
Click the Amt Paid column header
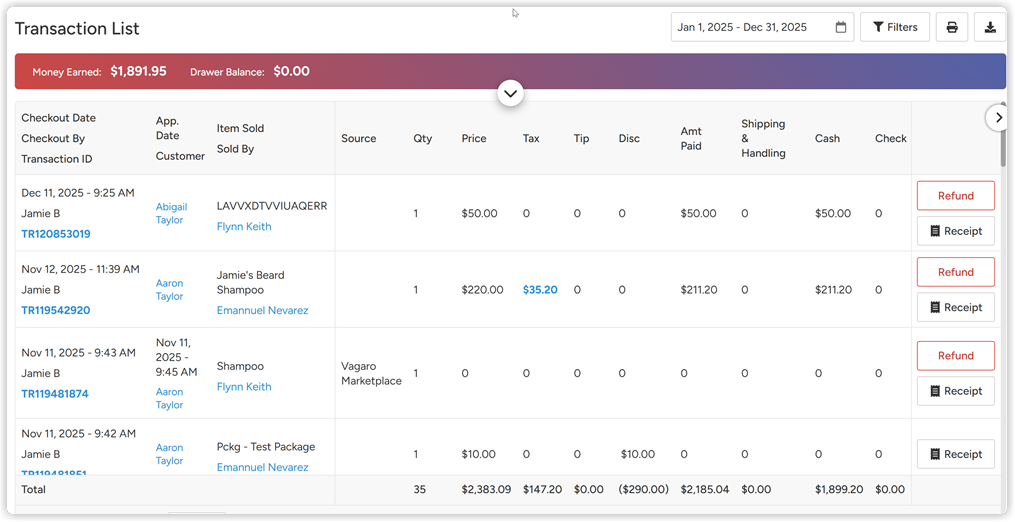[x=691, y=139]
